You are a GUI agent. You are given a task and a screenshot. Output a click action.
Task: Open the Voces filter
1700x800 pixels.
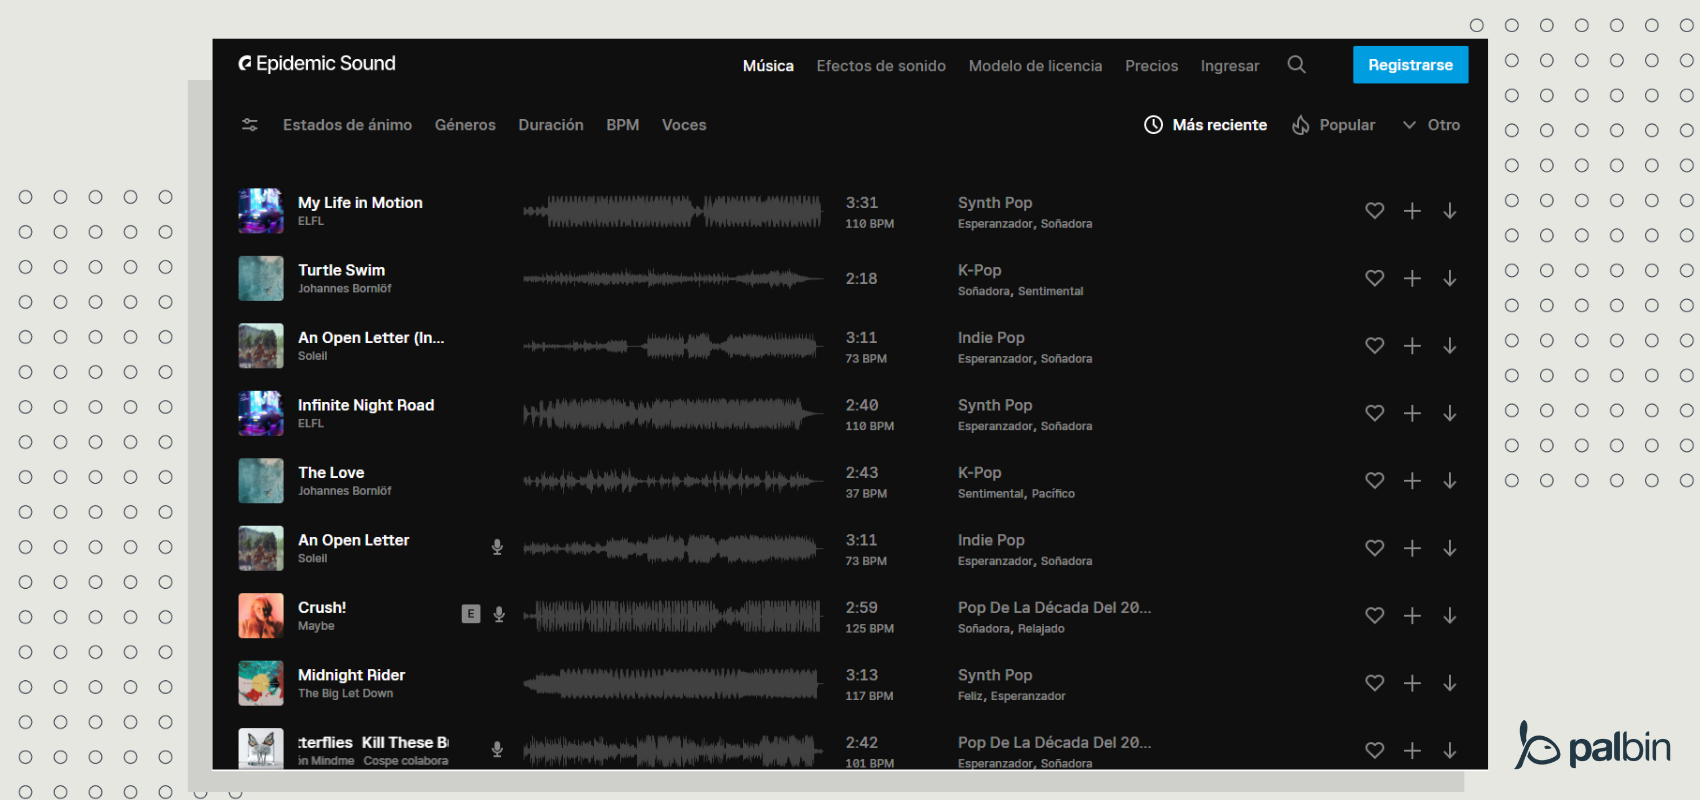[684, 125]
